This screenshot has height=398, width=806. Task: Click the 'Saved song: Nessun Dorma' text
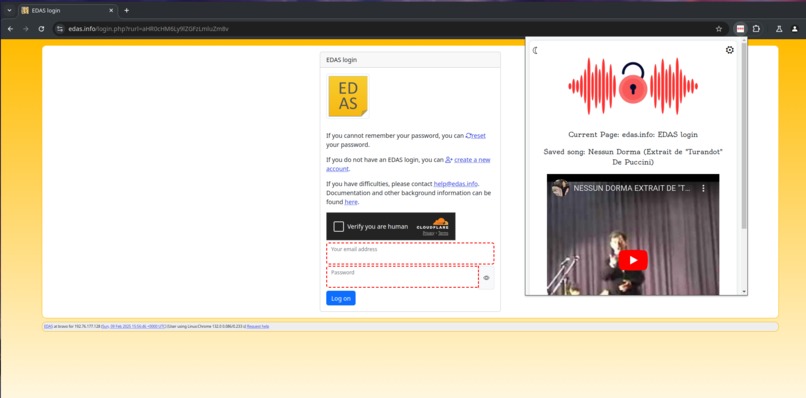[633, 157]
